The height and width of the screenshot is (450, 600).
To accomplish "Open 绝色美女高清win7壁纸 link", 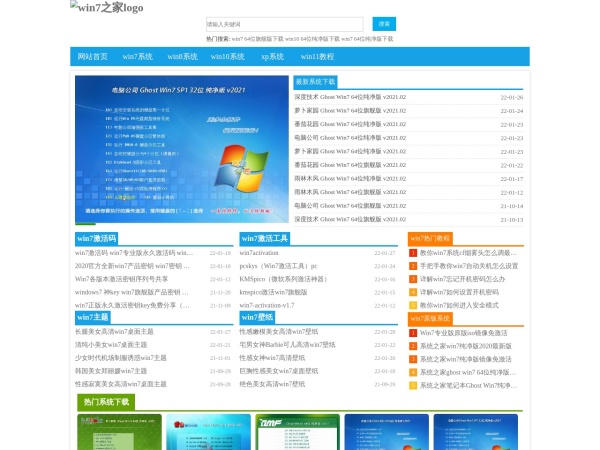I will click(272, 384).
